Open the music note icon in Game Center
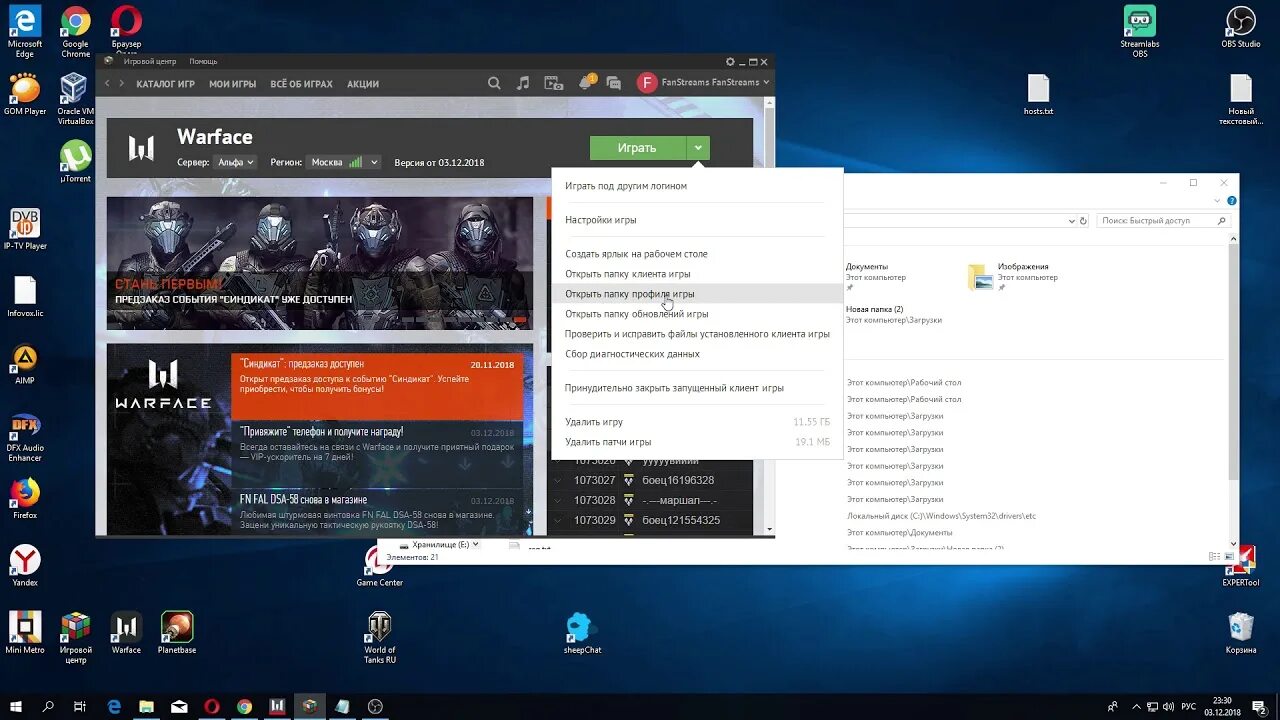Screen dimensions: 1280x720 tap(523, 83)
